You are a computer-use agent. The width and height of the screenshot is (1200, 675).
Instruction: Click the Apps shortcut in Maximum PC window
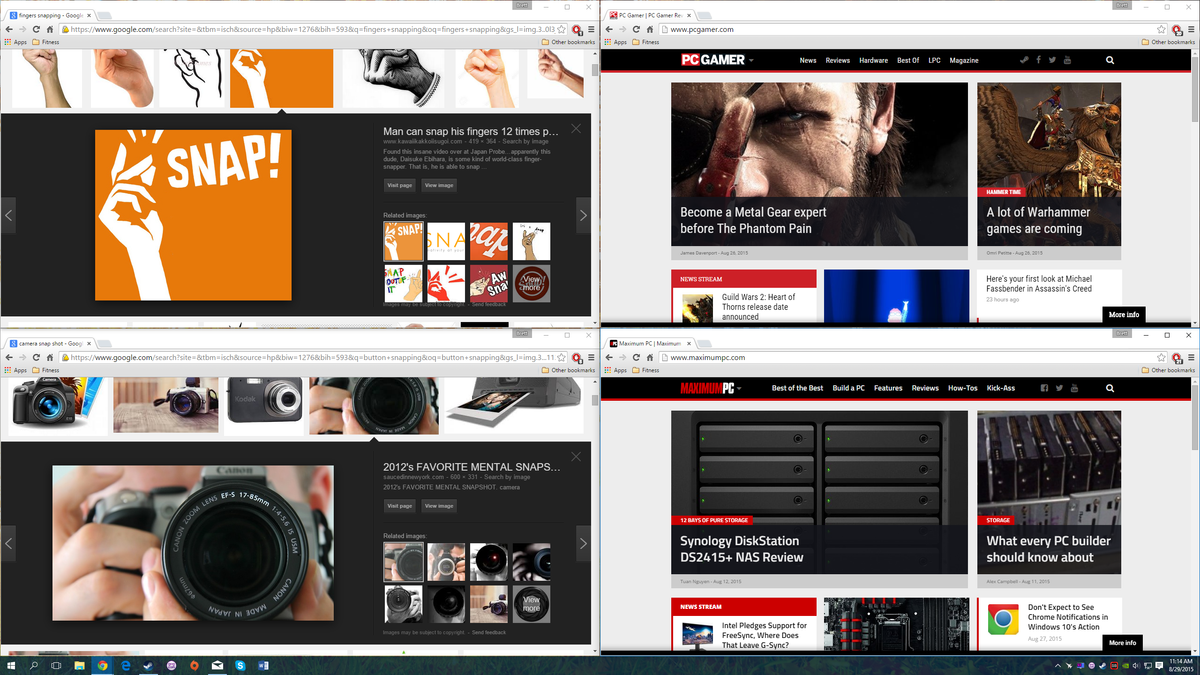tap(615, 370)
